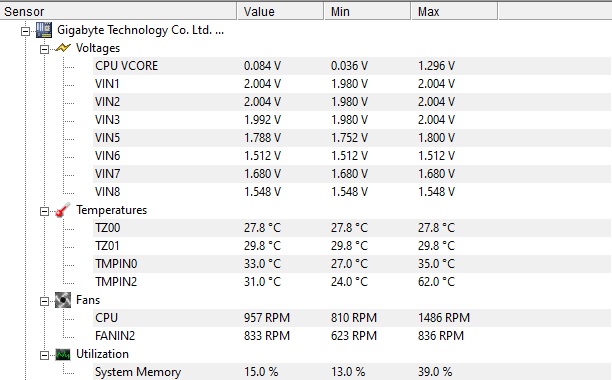This screenshot has width=612, height=380.
Task: Select the Gigabyte Technology Co. Ltd. node
Action: coord(141,30)
